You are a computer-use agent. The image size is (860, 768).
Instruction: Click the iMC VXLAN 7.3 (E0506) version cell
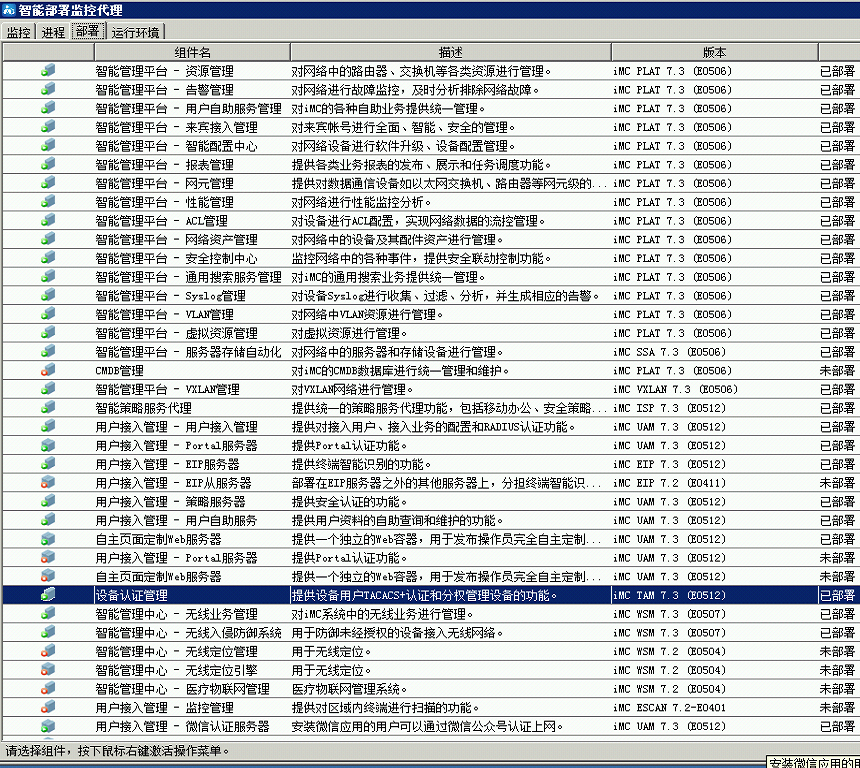coord(675,389)
